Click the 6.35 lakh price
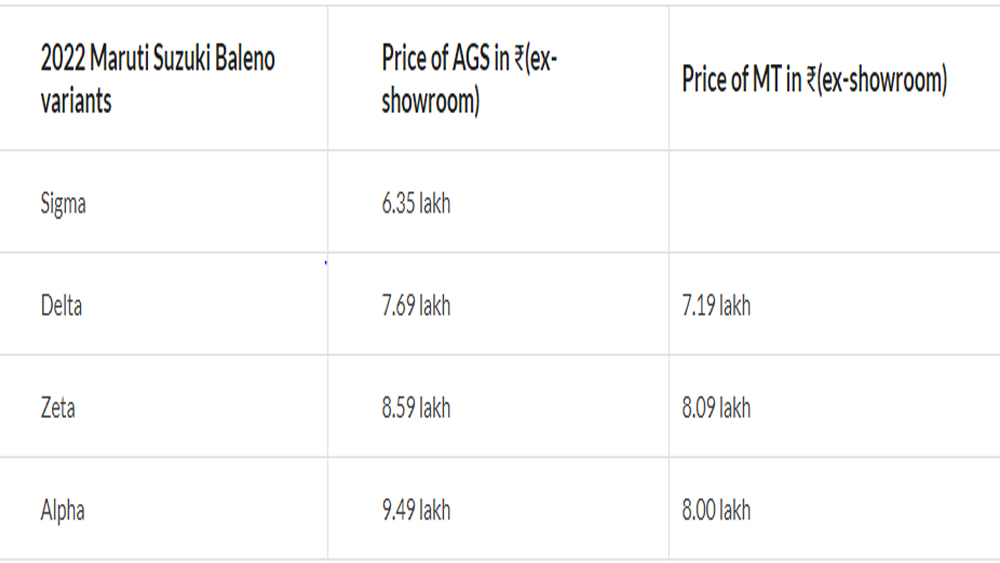 pos(416,204)
